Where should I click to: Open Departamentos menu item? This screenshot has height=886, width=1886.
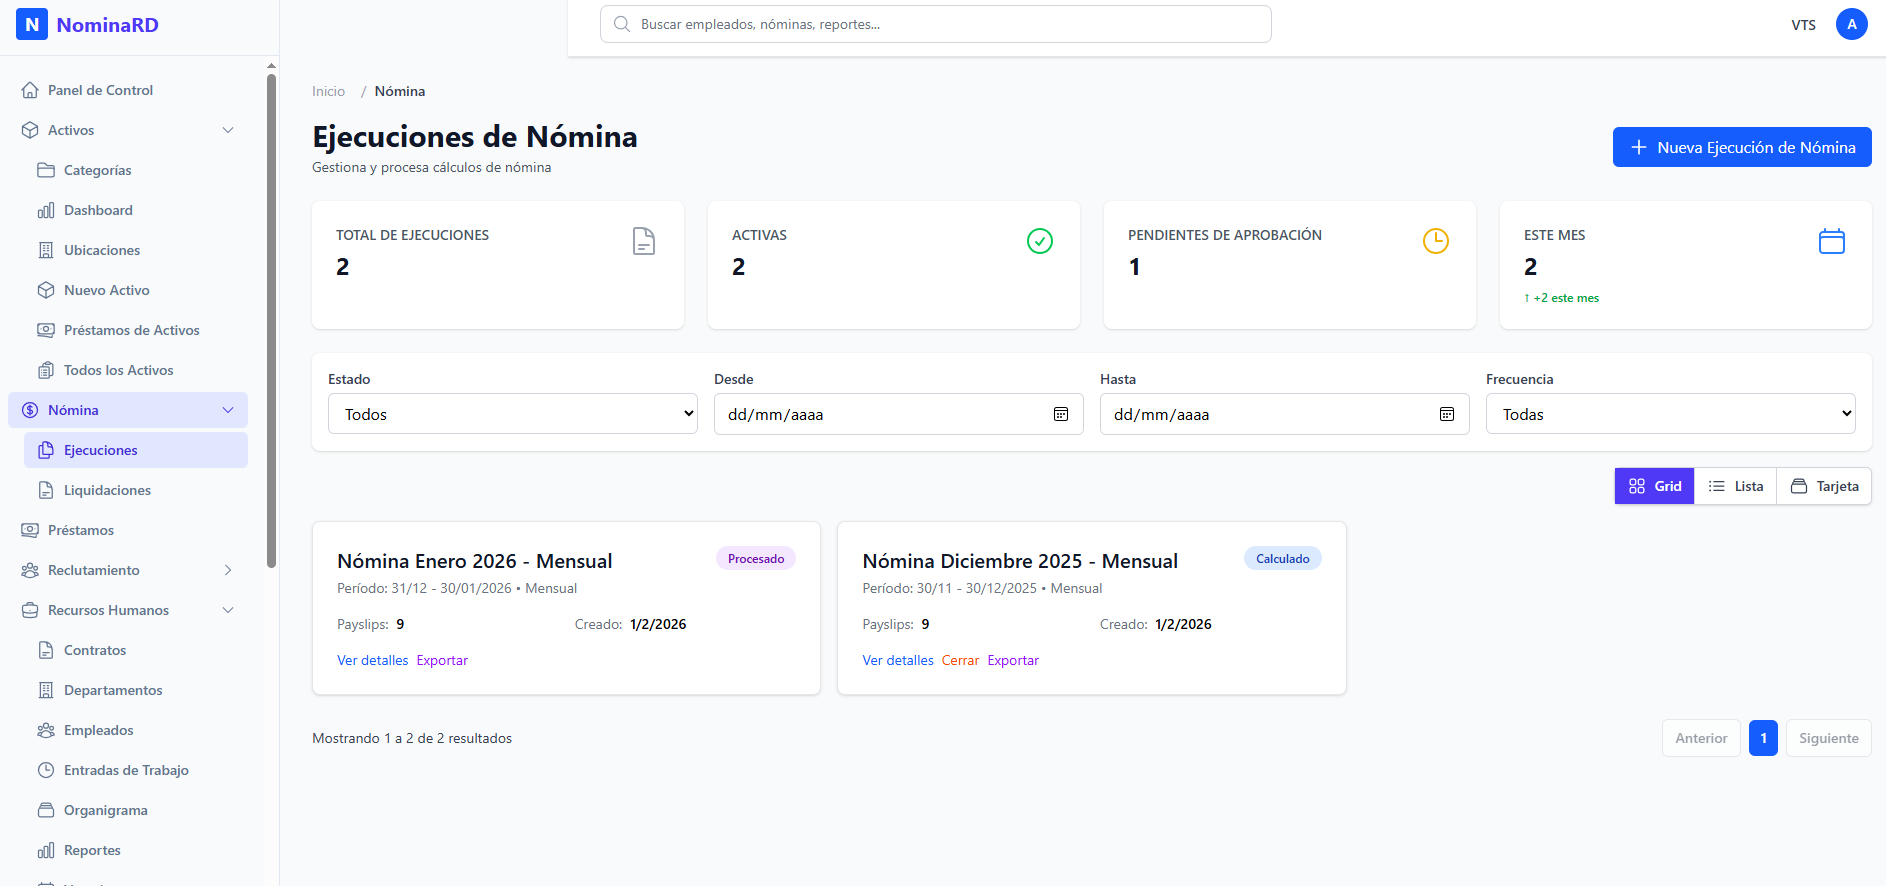click(136, 690)
